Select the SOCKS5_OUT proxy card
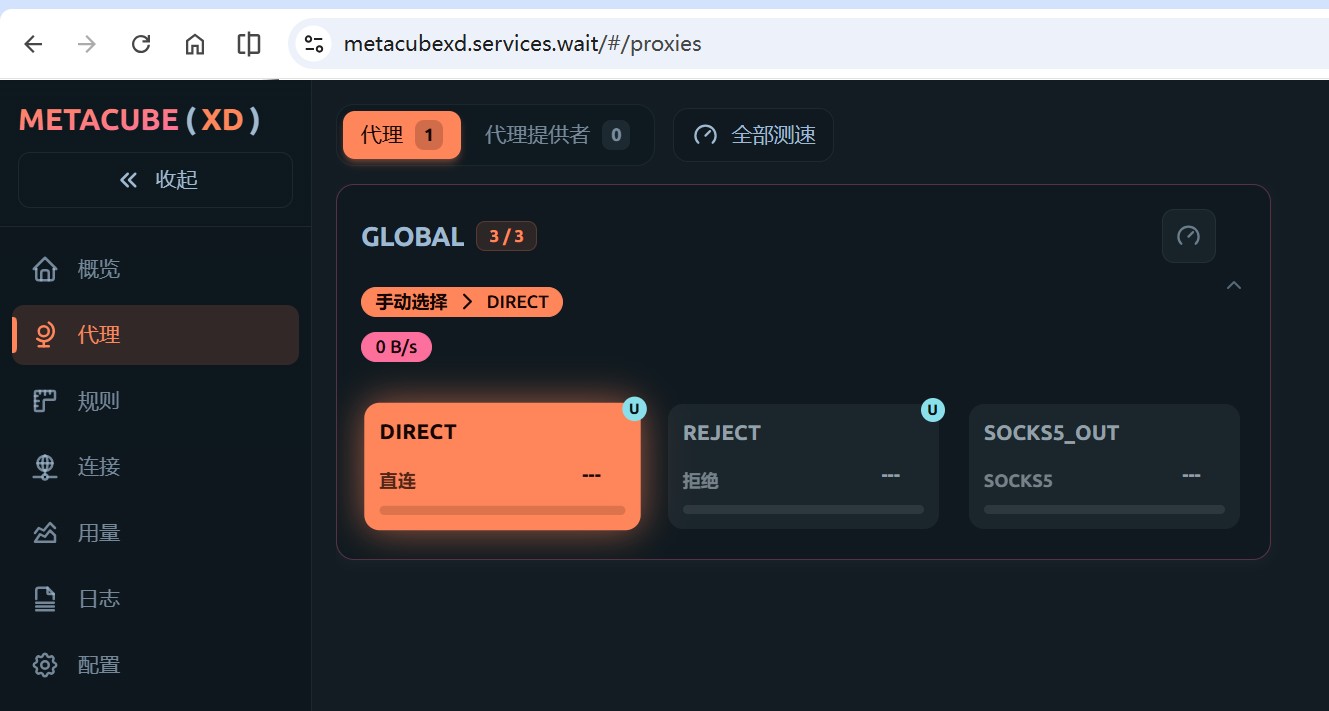This screenshot has height=711, width=1329. (1104, 466)
